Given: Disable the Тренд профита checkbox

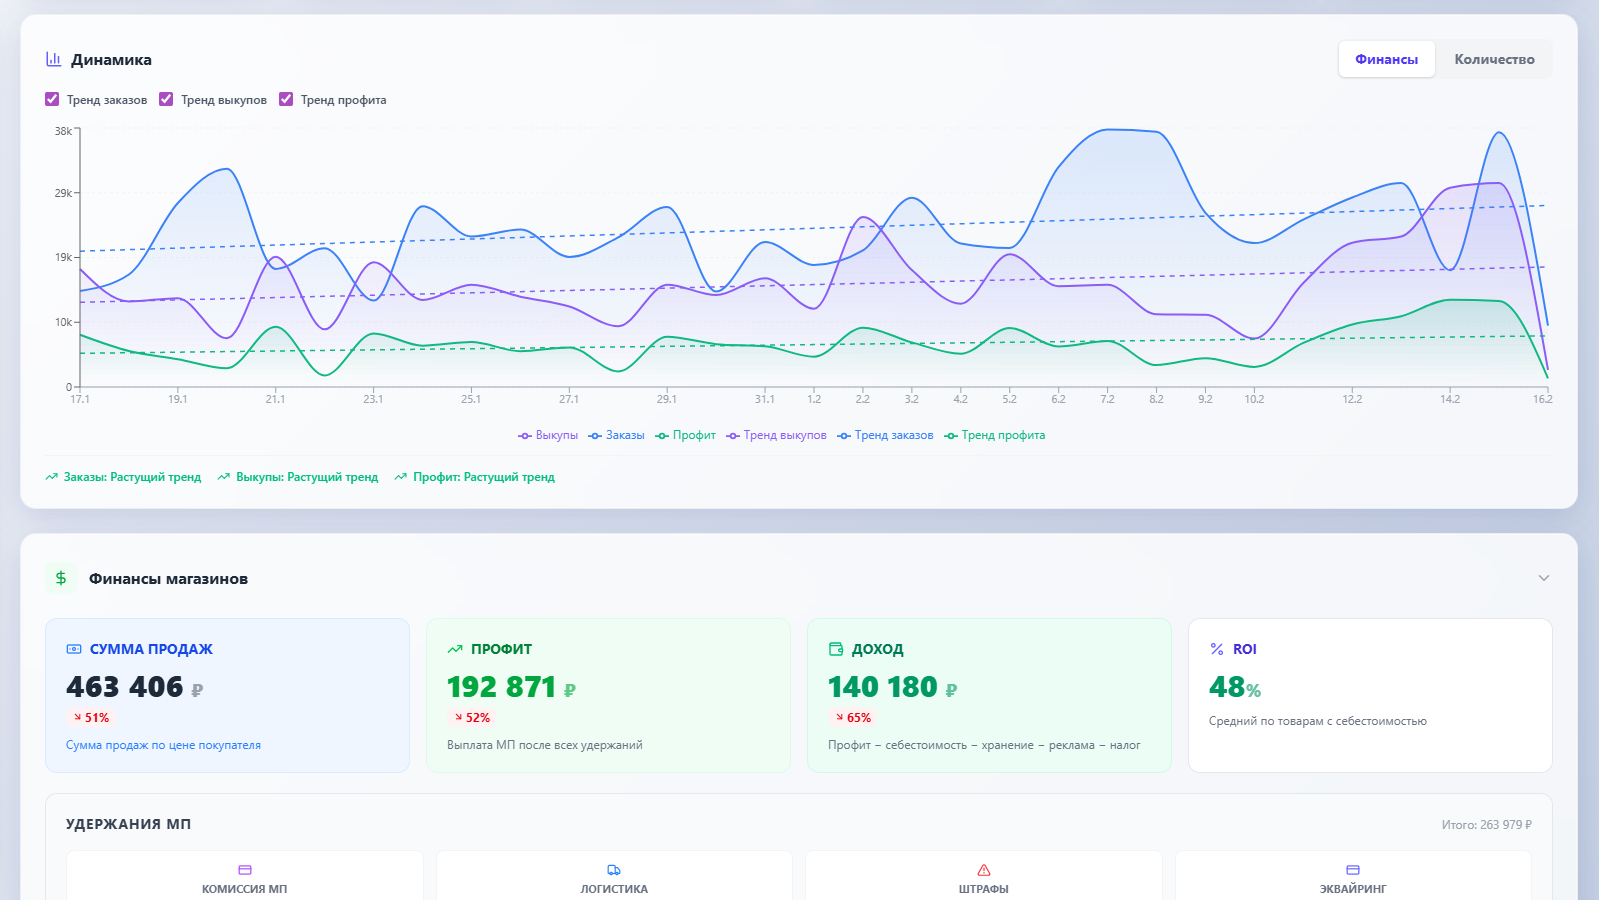Looking at the screenshot, I should tap(286, 99).
